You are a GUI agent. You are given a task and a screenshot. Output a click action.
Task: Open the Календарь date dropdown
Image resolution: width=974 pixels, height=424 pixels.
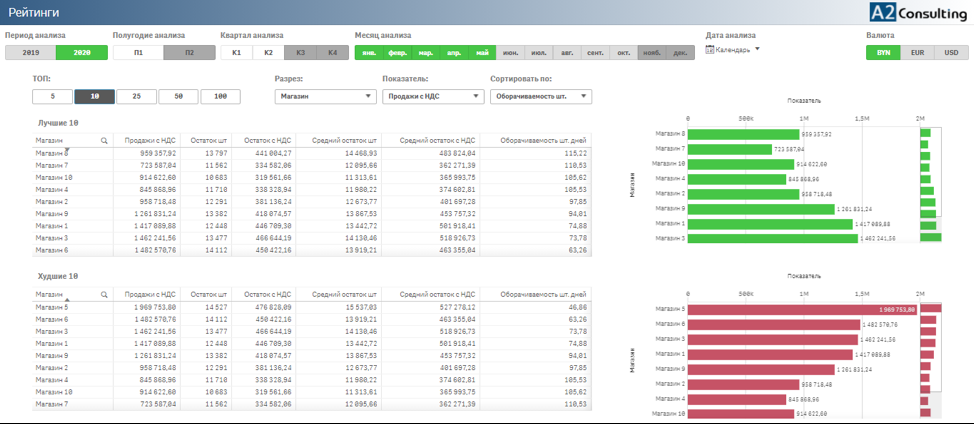click(x=733, y=50)
